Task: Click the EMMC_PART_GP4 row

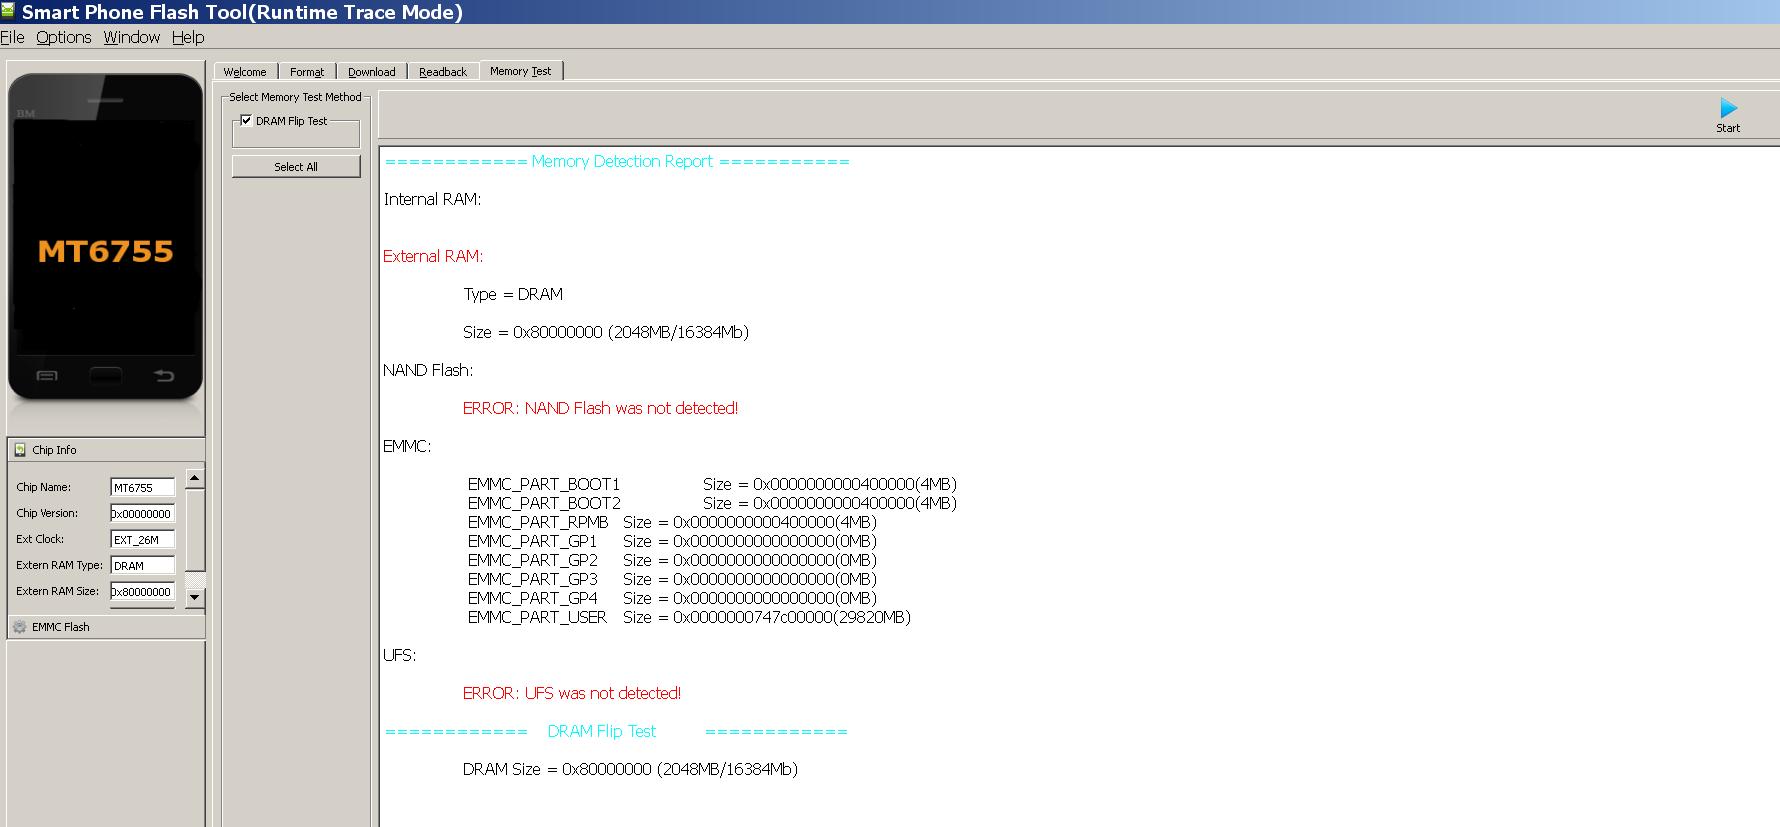Action: [672, 598]
